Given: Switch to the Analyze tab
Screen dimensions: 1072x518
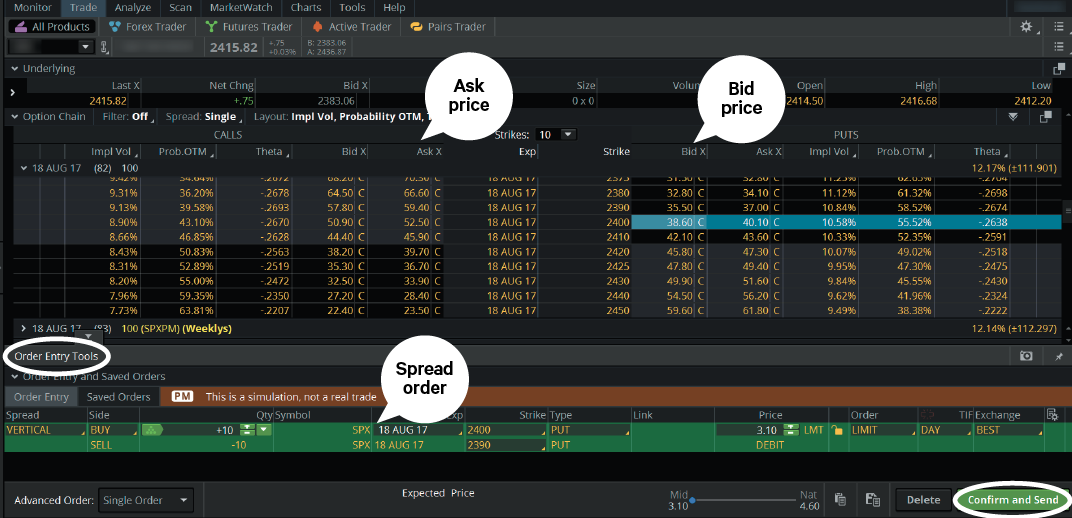Looking at the screenshot, I should (x=133, y=8).
